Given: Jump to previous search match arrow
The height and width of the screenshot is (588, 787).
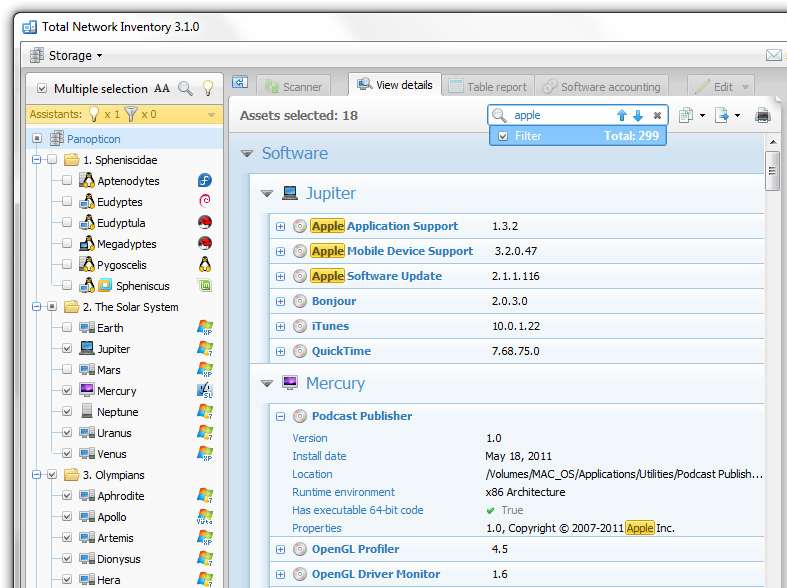Looking at the screenshot, I should click(x=621, y=115).
